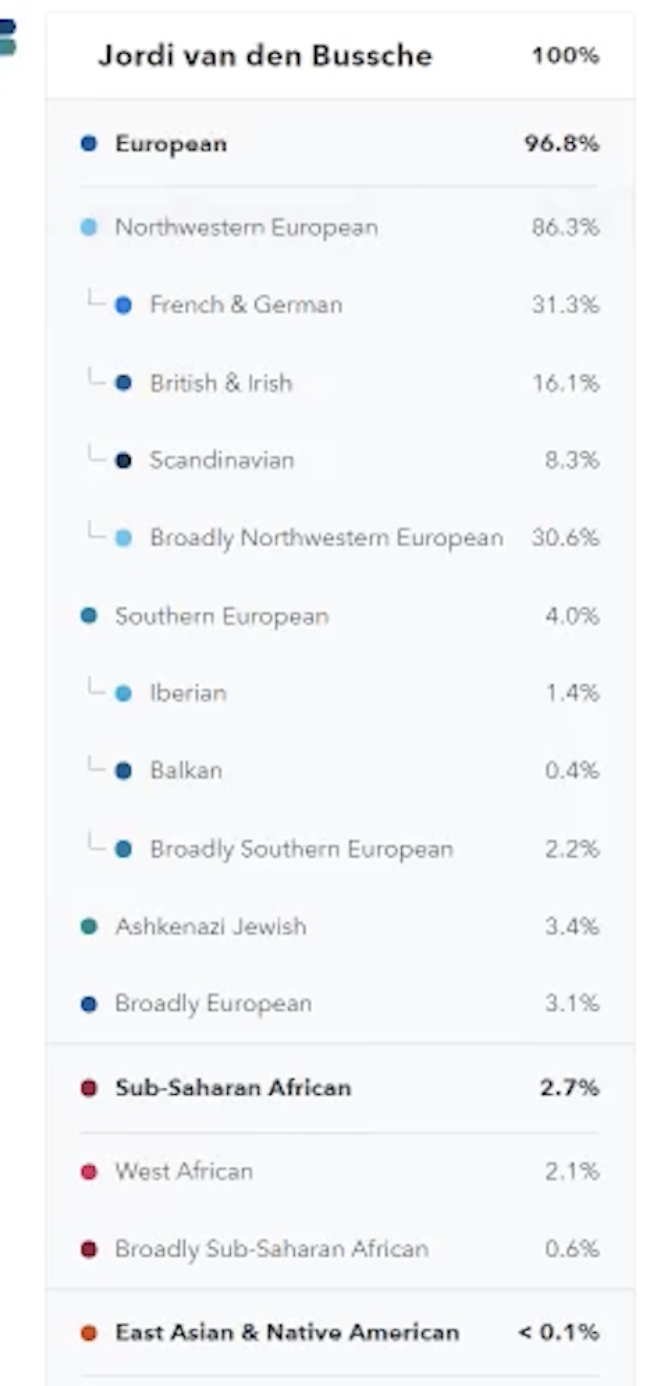Image resolution: width=656 pixels, height=1386 pixels.
Task: Click the European category color dot
Action: 89,144
